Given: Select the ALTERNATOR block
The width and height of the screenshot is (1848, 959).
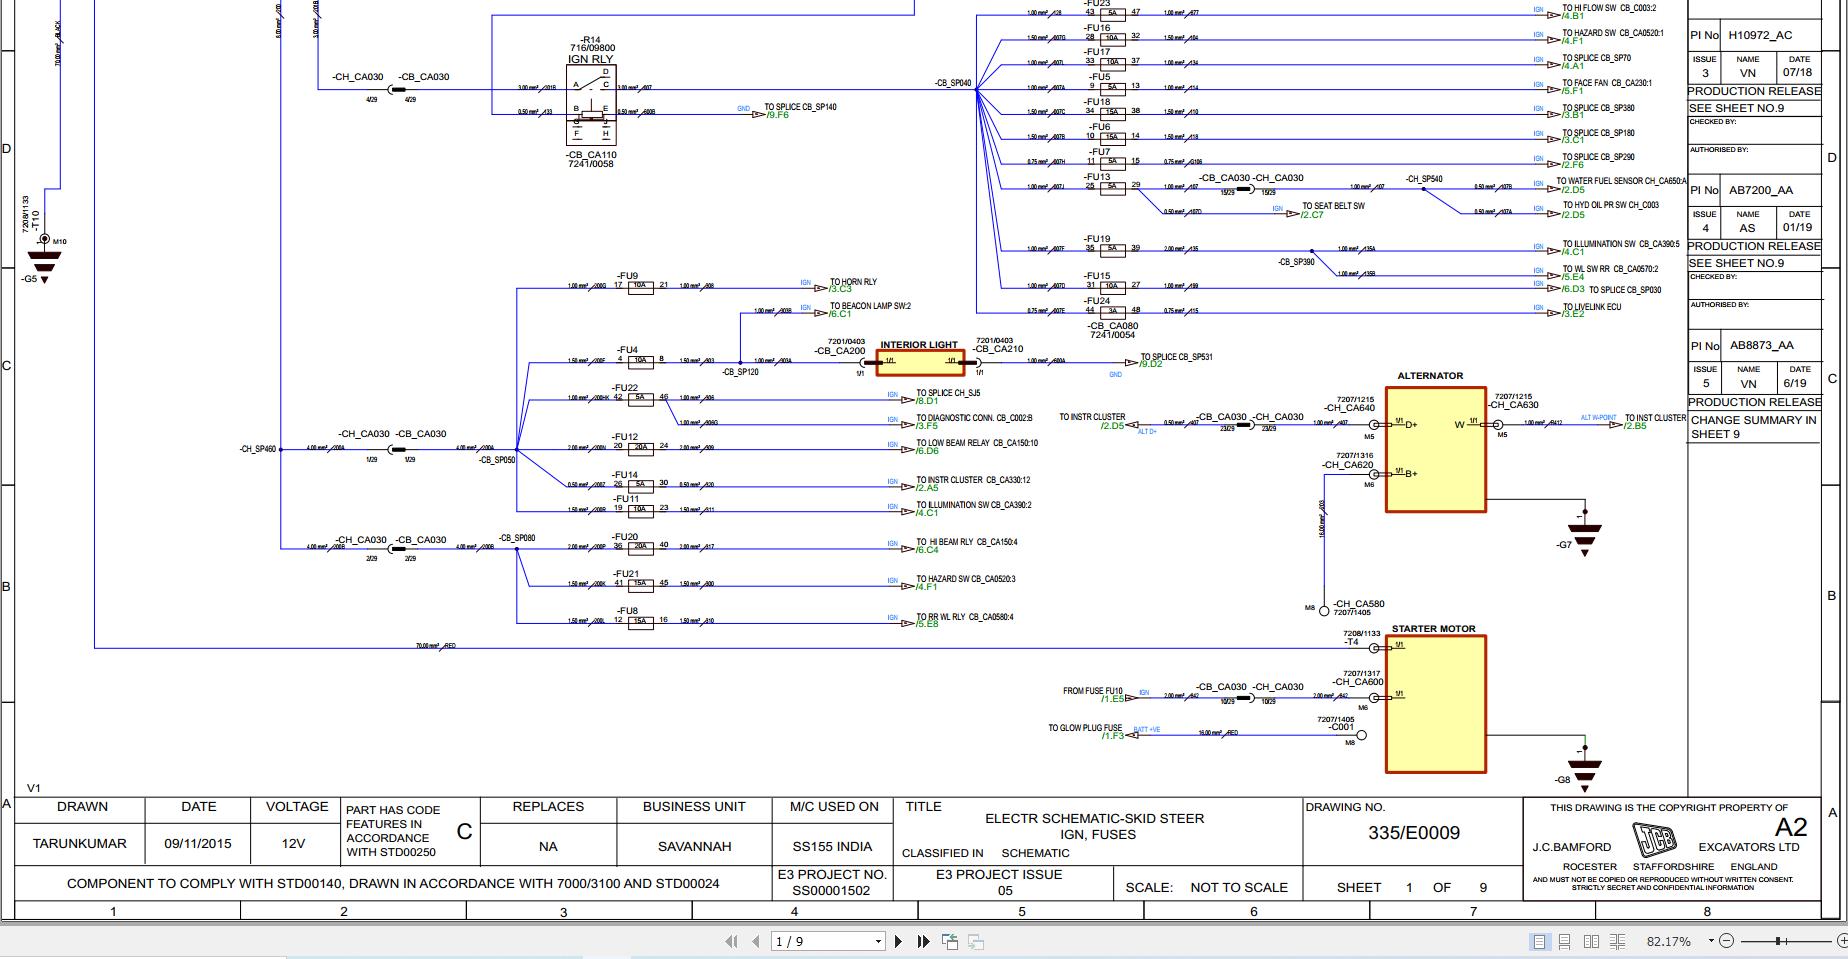Looking at the screenshot, I should click(x=1436, y=449).
